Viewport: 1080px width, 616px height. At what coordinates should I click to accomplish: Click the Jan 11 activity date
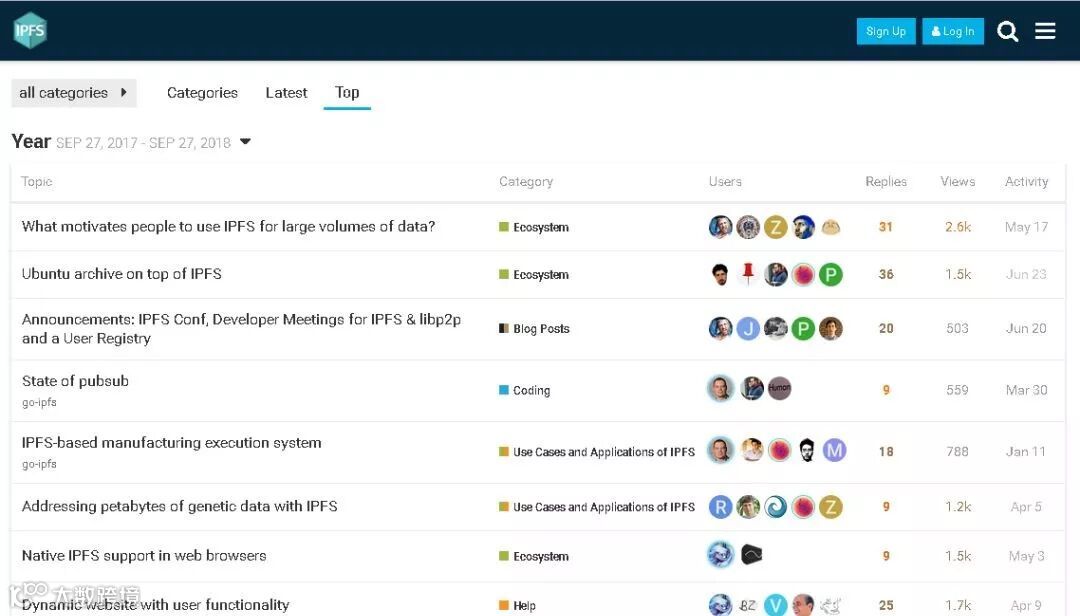pyautogui.click(x=1026, y=451)
